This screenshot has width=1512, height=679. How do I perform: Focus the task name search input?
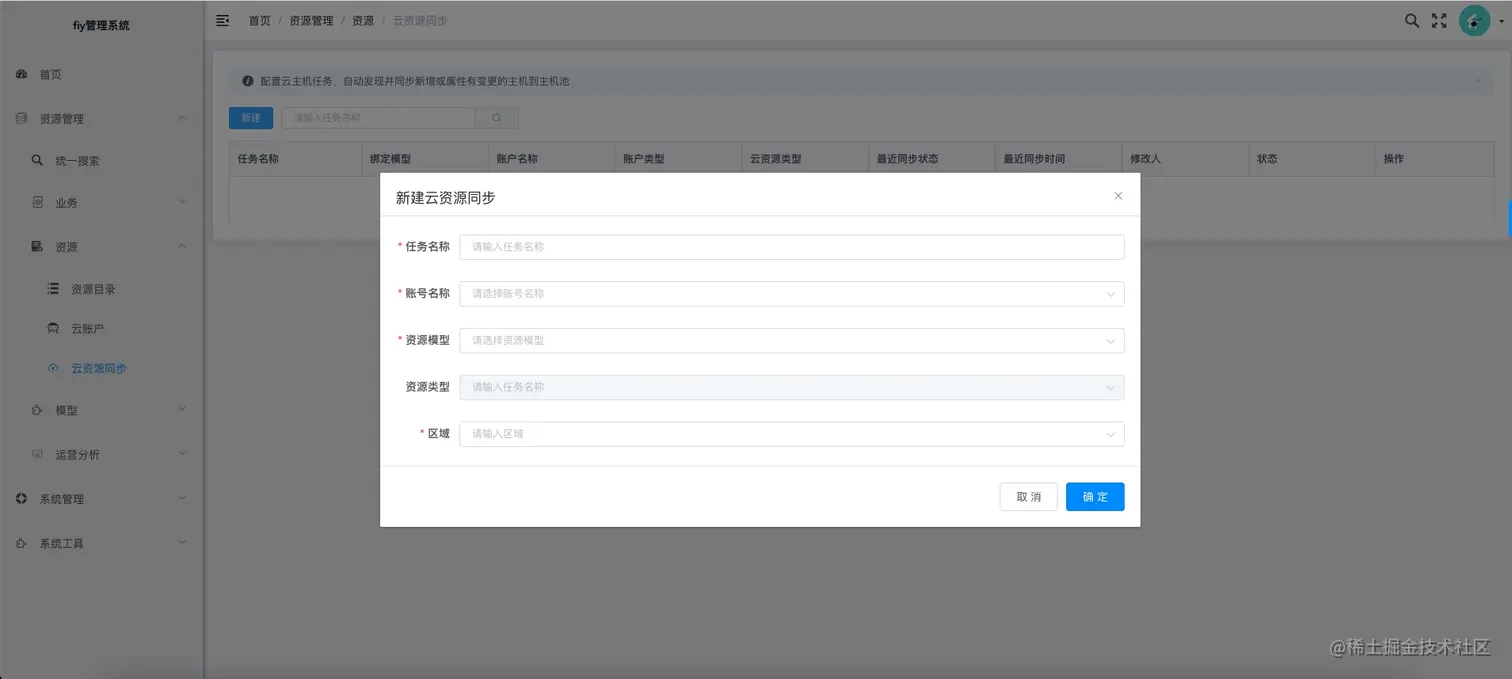[378, 118]
